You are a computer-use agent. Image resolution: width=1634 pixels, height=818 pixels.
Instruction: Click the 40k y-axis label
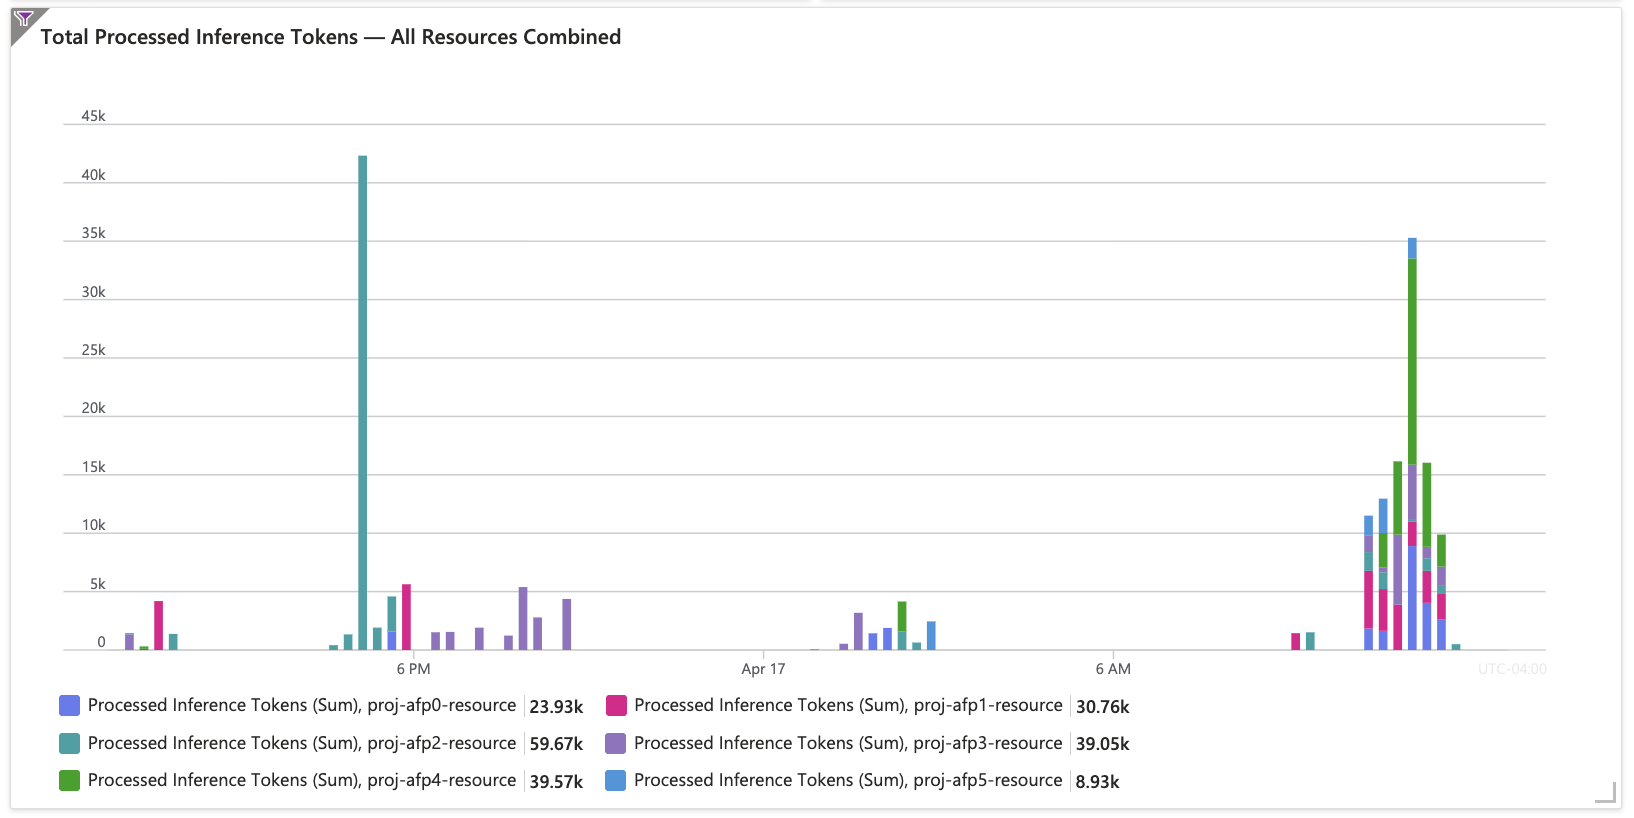tap(93, 175)
